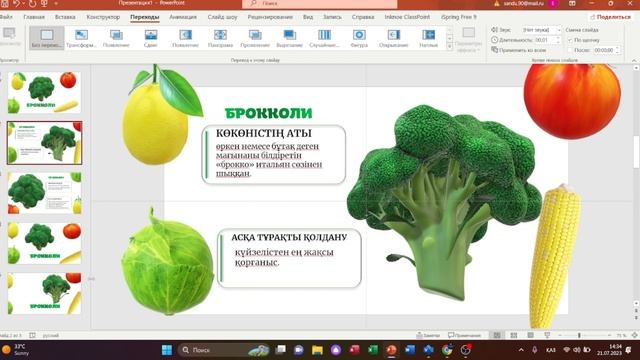Viewport: 640px width, 360px height.
Task: Toggle the 'После' checkbox
Action: tap(570, 50)
